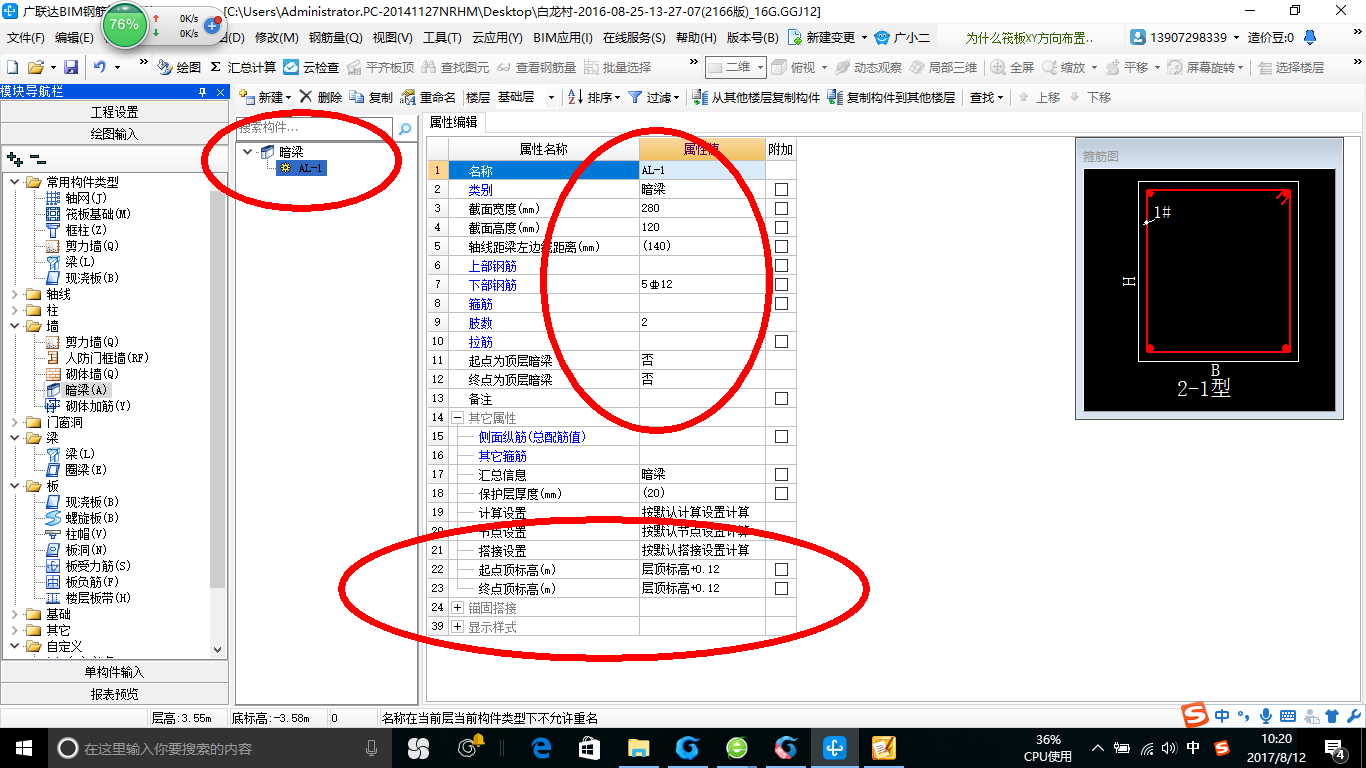Select 暗梁(A) under 墙
1366x768 pixels.
coord(77,390)
